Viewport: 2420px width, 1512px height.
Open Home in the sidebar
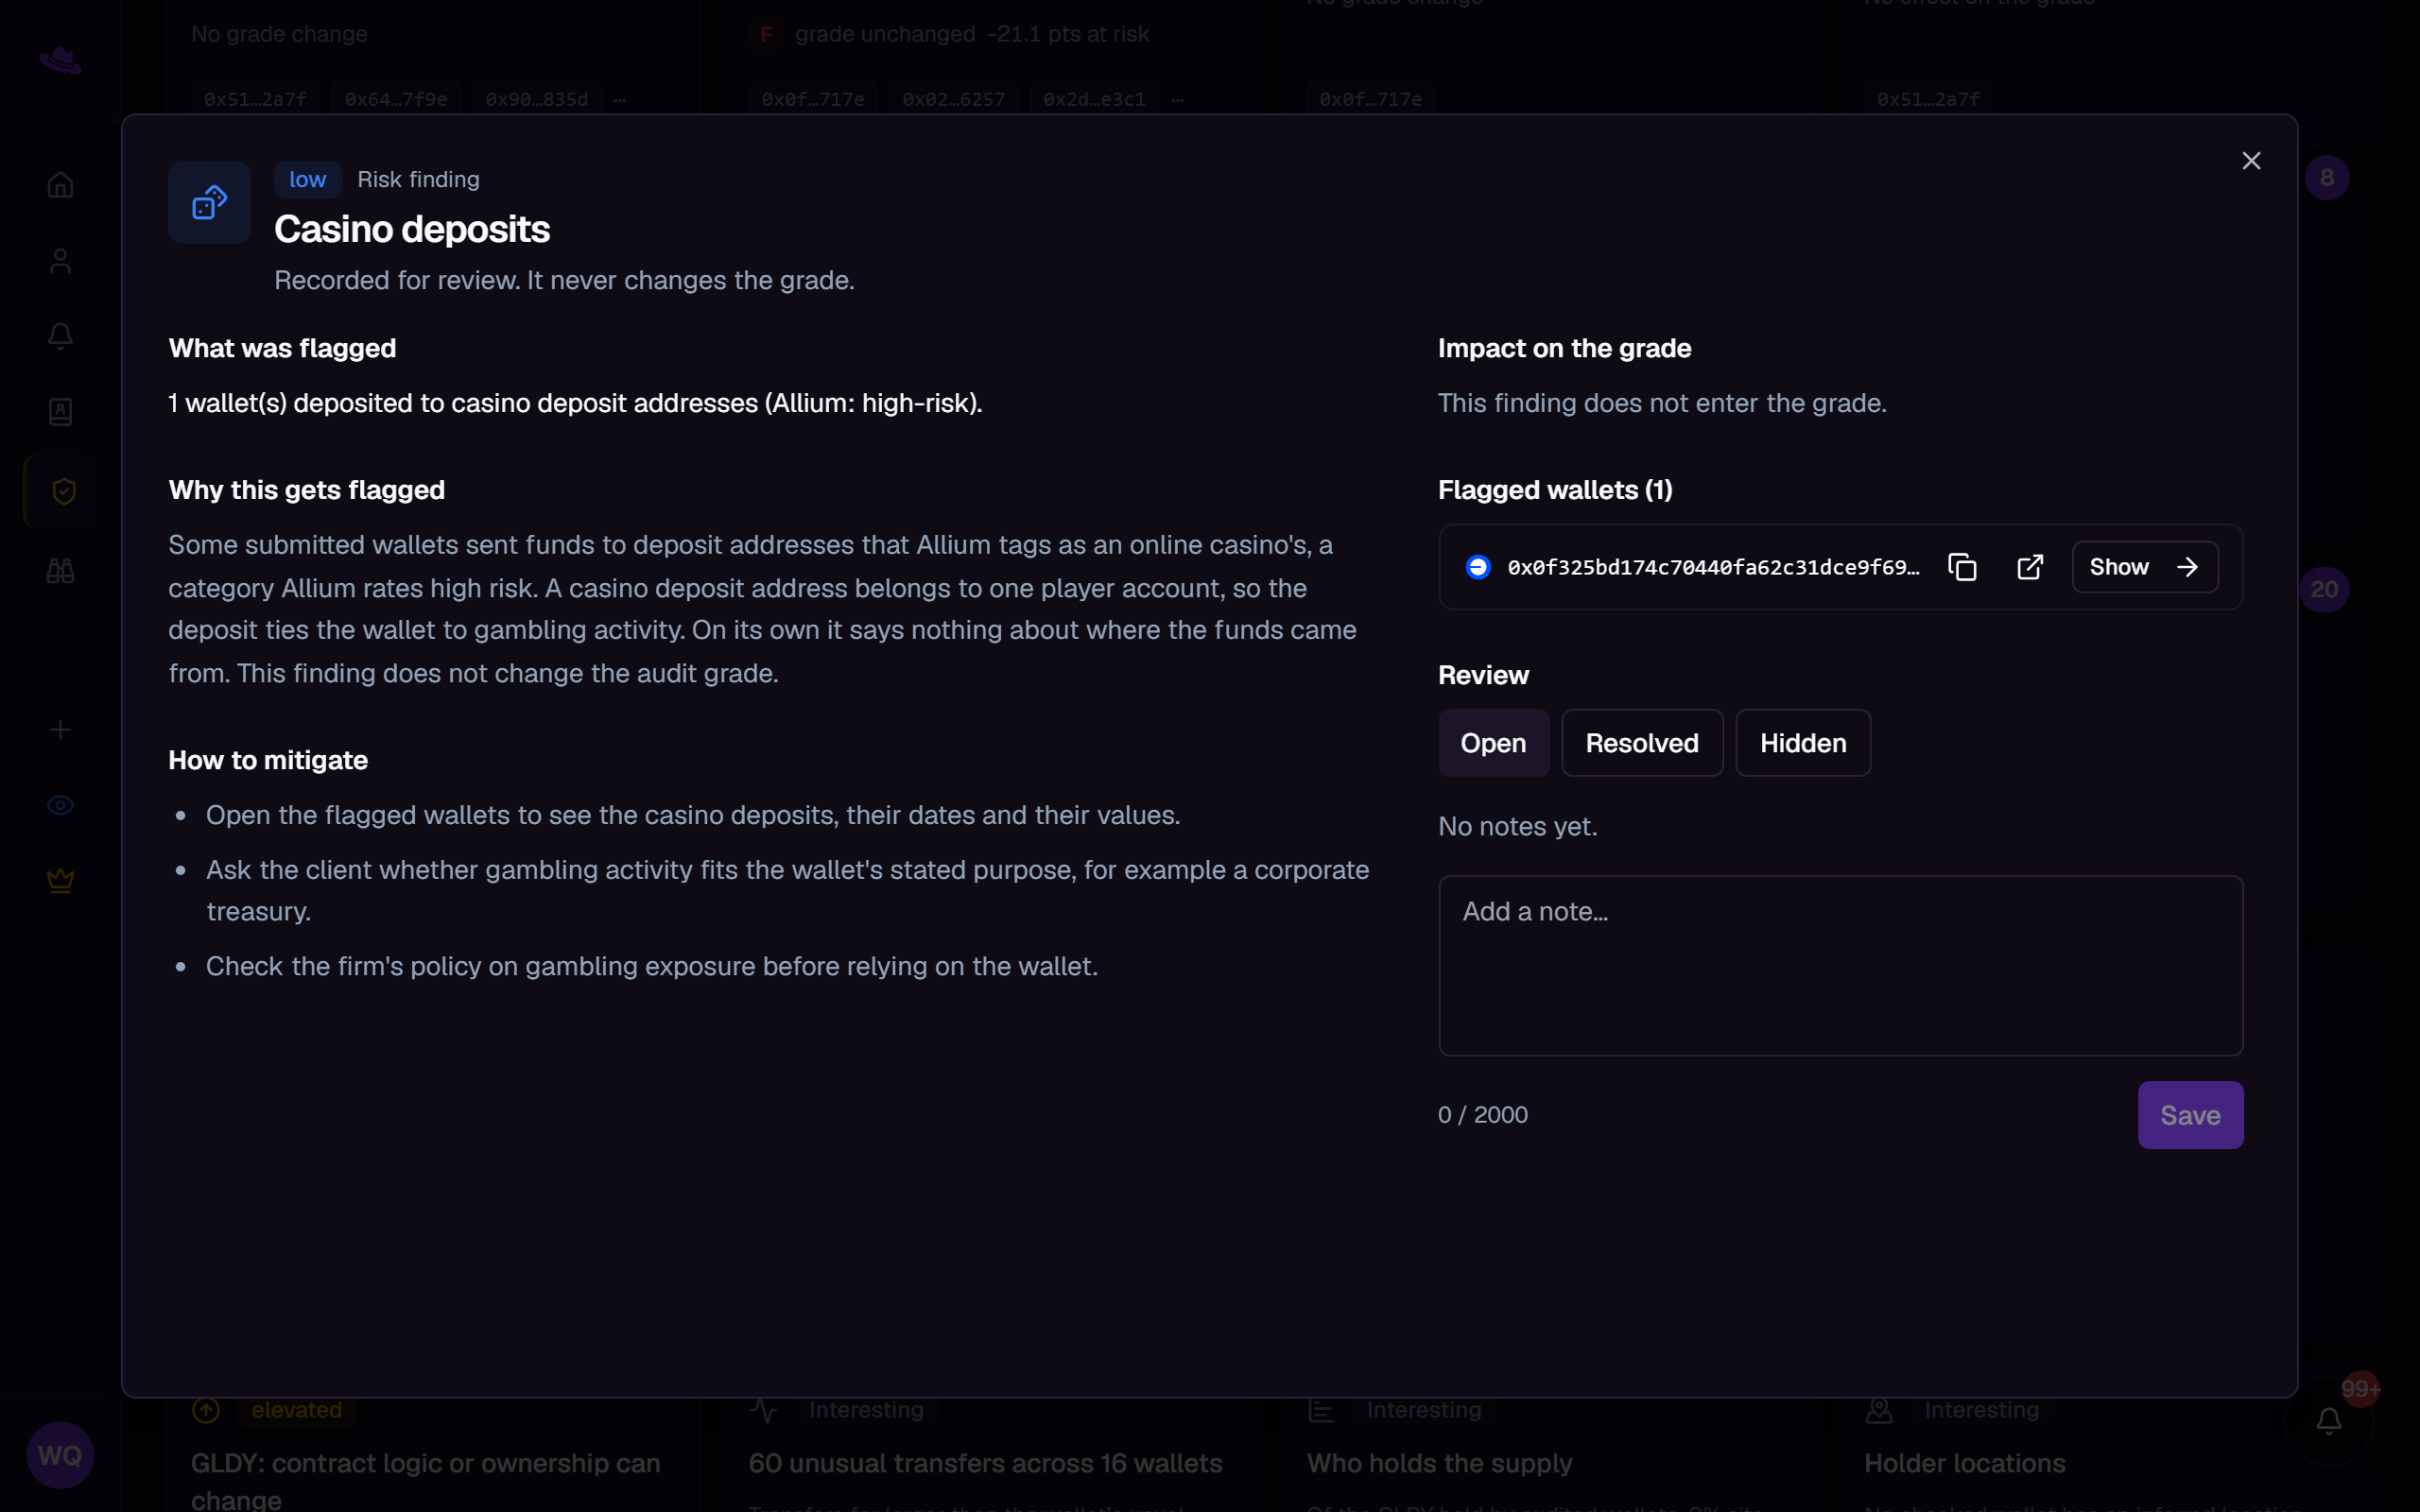[60, 185]
